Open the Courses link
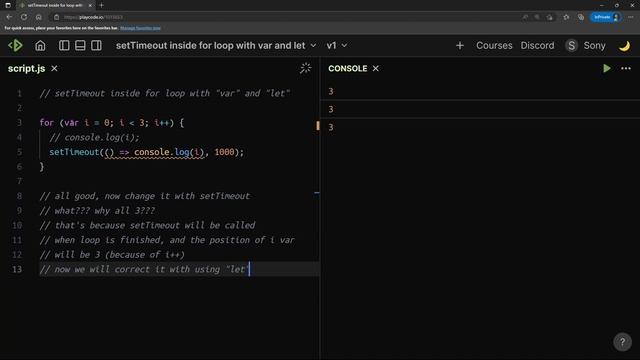640x360 pixels. tap(494, 45)
